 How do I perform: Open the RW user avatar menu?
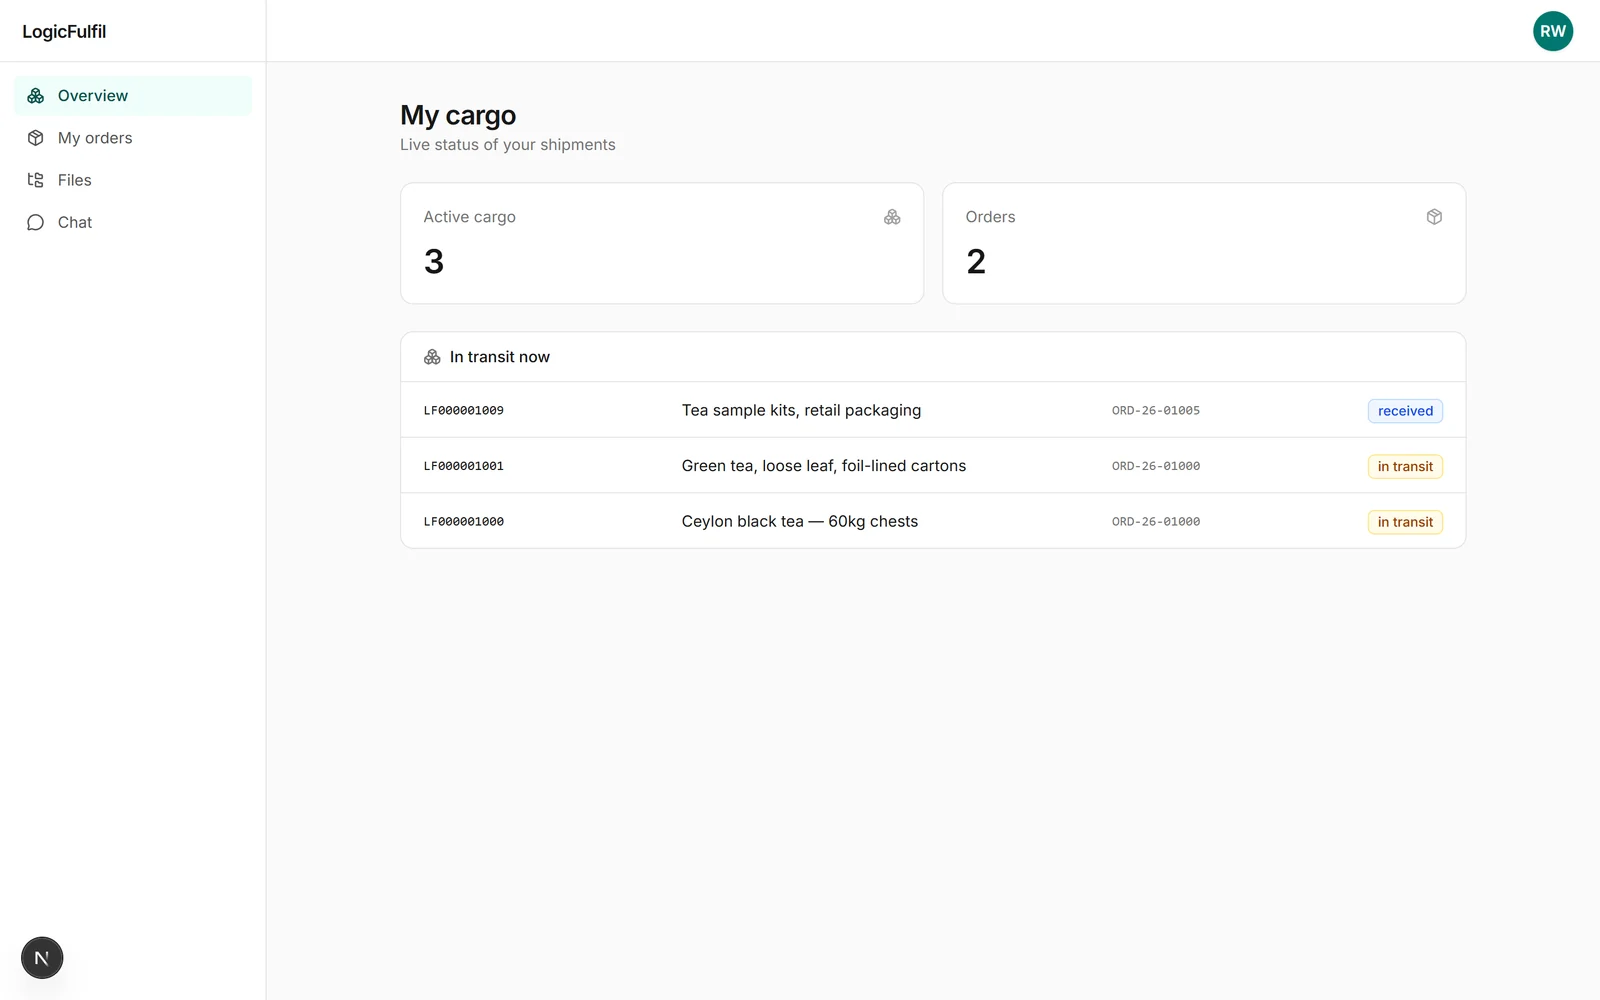[x=1553, y=31]
